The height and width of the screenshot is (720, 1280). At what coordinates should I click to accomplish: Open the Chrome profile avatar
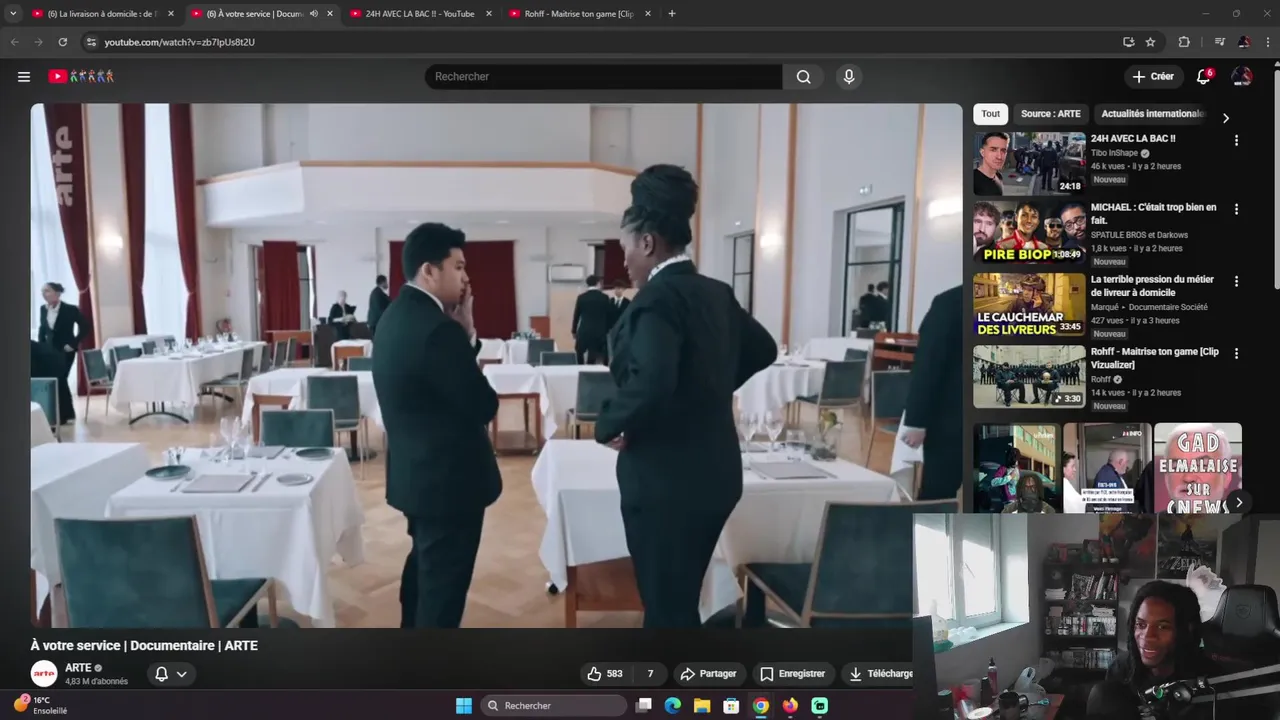(x=1243, y=42)
